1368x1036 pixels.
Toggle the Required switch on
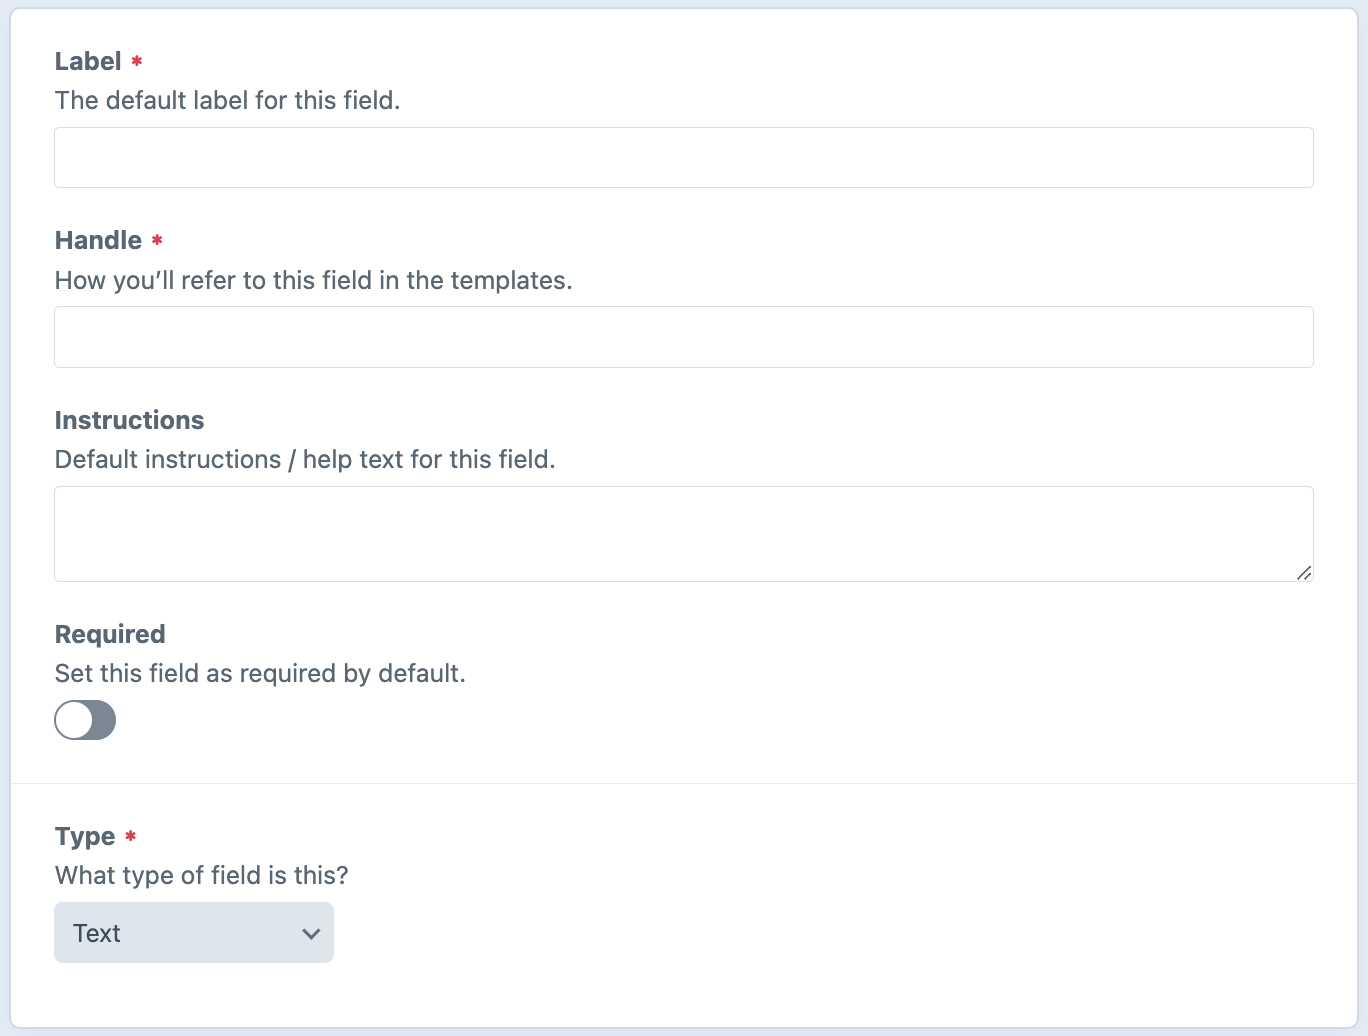[85, 720]
